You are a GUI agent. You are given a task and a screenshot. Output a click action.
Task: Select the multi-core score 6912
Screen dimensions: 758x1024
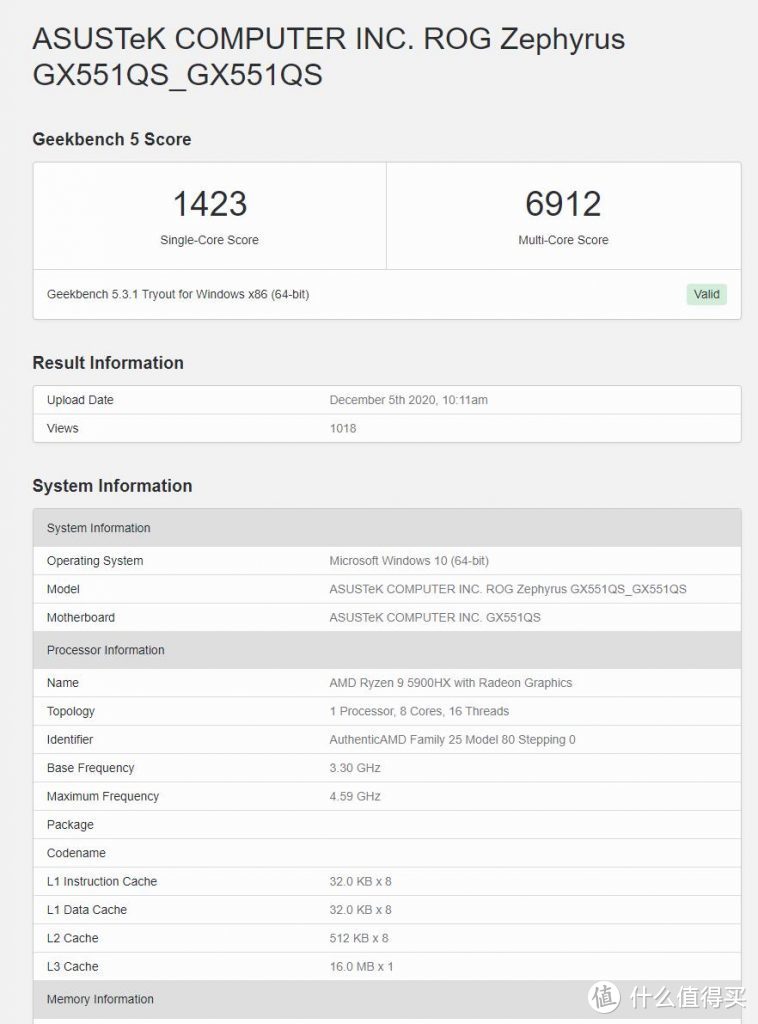click(563, 203)
